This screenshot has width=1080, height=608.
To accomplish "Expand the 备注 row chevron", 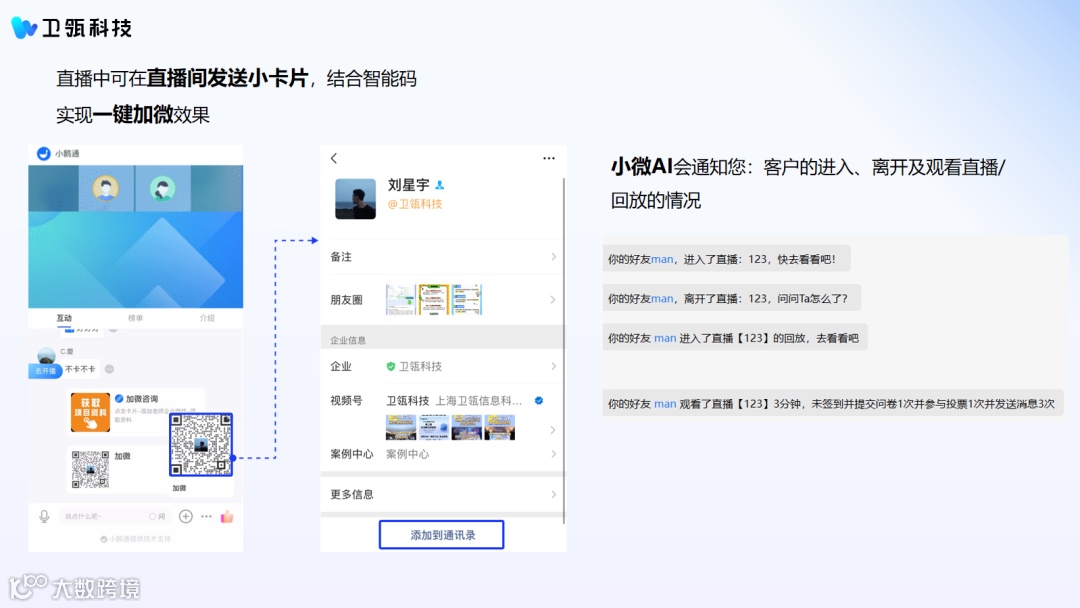I will (553, 257).
